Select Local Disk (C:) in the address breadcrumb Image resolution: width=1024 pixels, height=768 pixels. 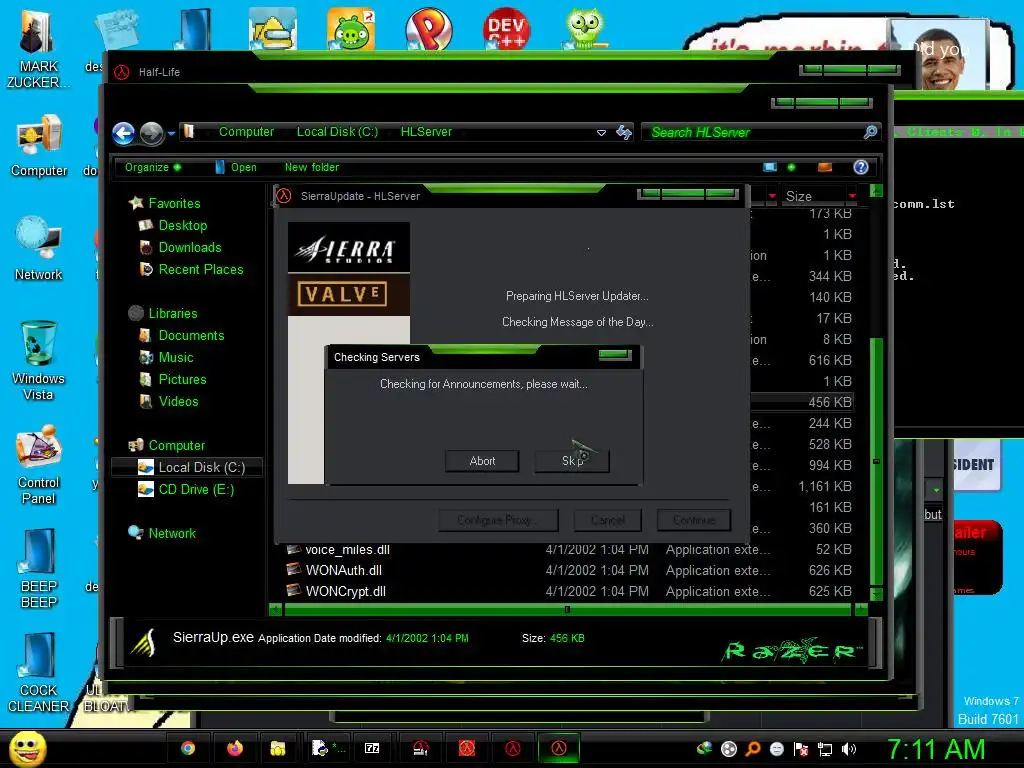[x=337, y=132]
